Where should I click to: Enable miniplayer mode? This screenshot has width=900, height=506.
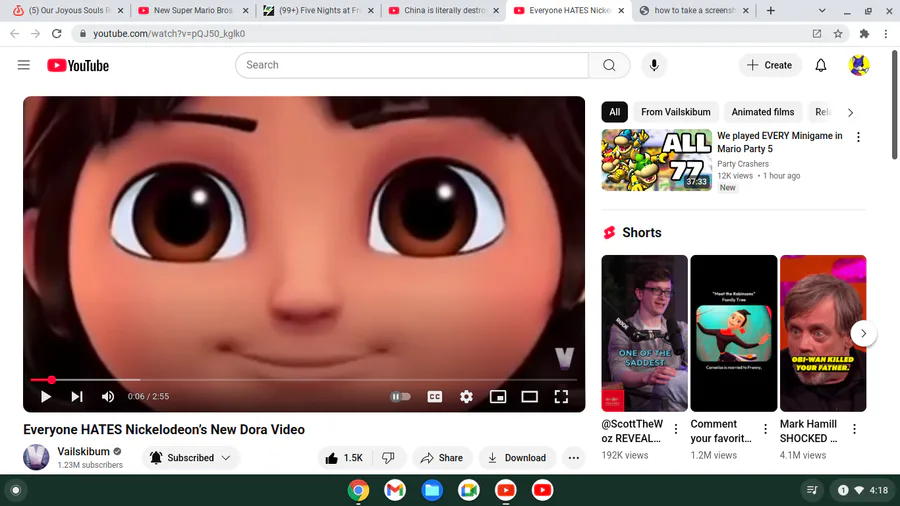pos(498,396)
